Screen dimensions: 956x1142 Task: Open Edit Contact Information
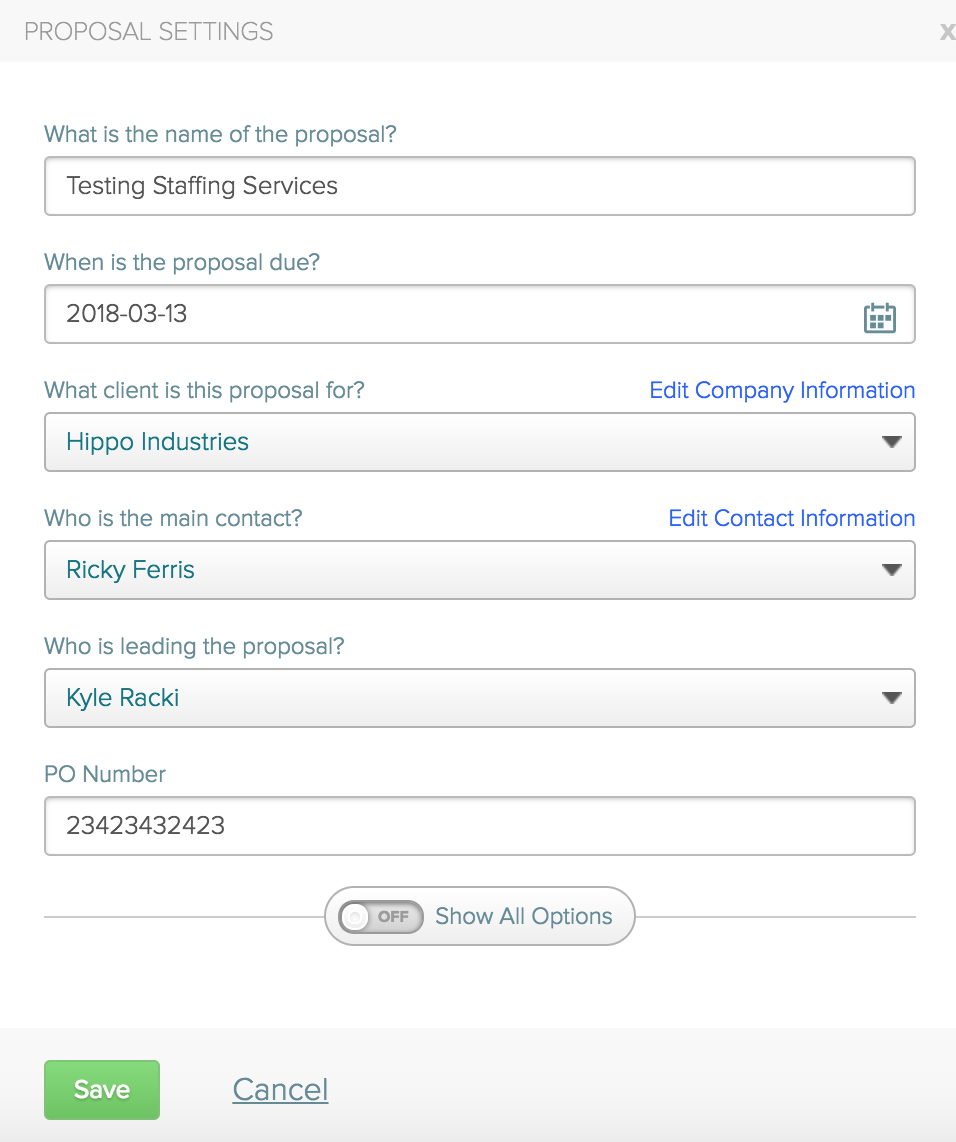coord(791,518)
